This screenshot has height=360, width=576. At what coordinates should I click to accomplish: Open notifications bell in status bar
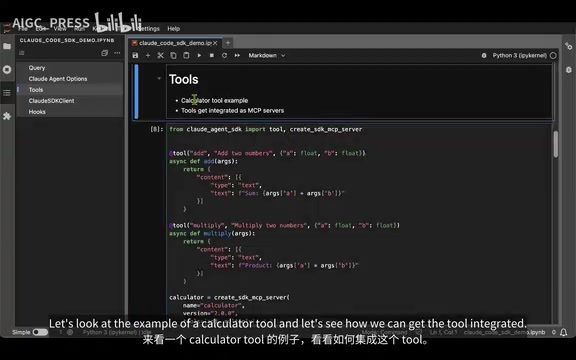click(564, 332)
